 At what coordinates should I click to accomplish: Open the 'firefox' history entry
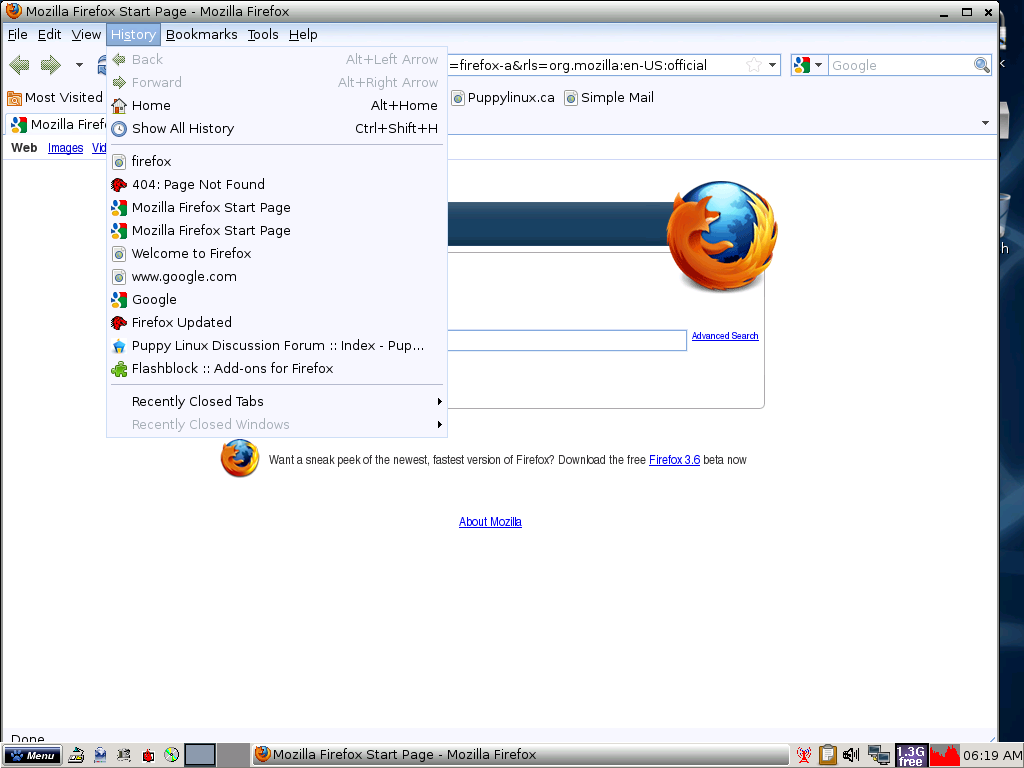point(277,161)
